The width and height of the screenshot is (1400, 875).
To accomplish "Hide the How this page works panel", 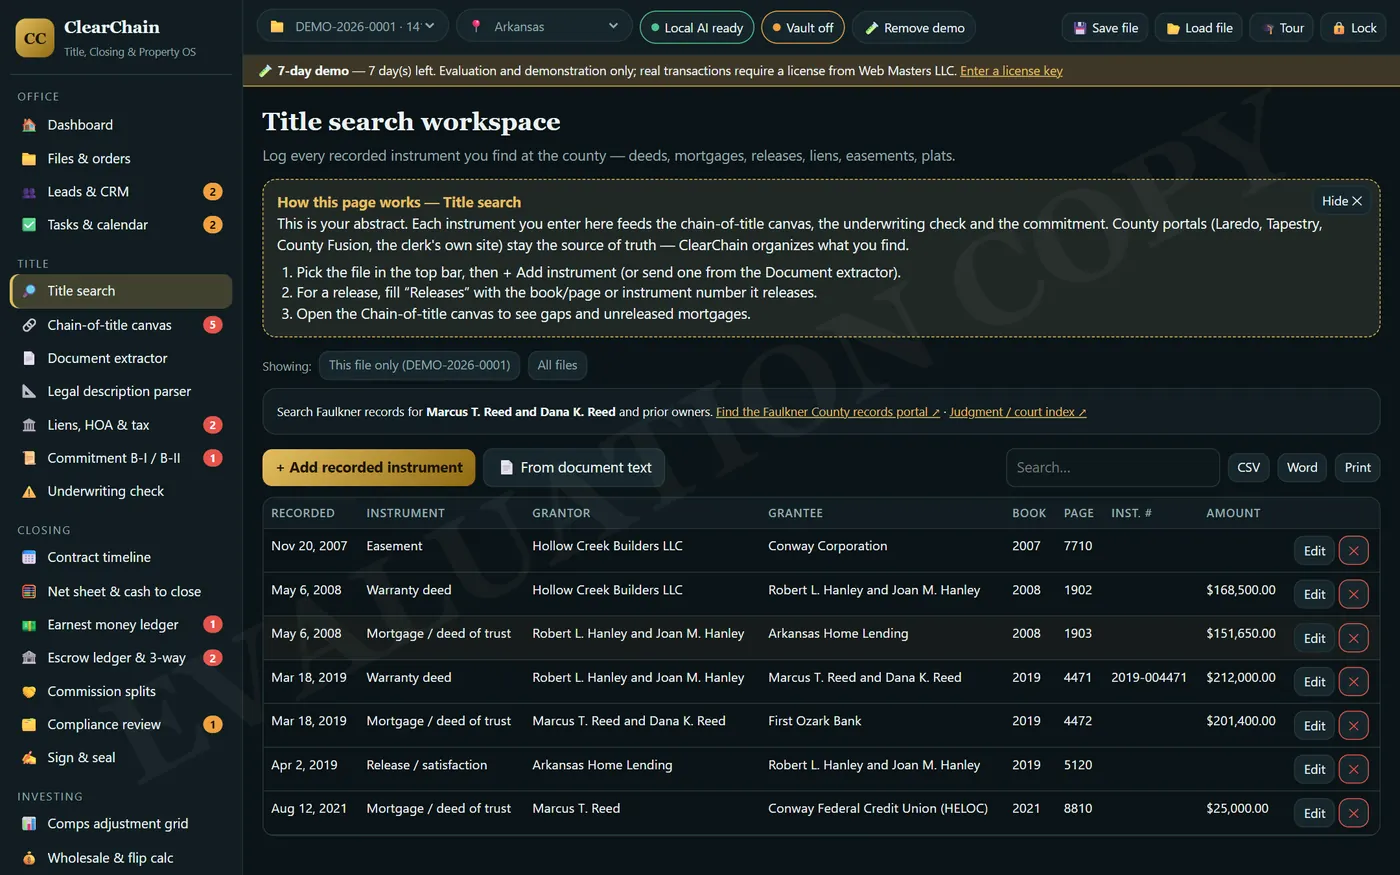I will 1341,201.
